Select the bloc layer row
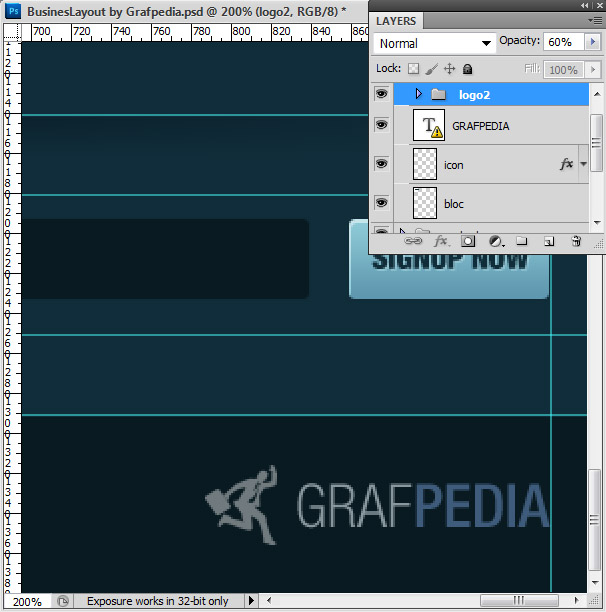 coord(491,203)
